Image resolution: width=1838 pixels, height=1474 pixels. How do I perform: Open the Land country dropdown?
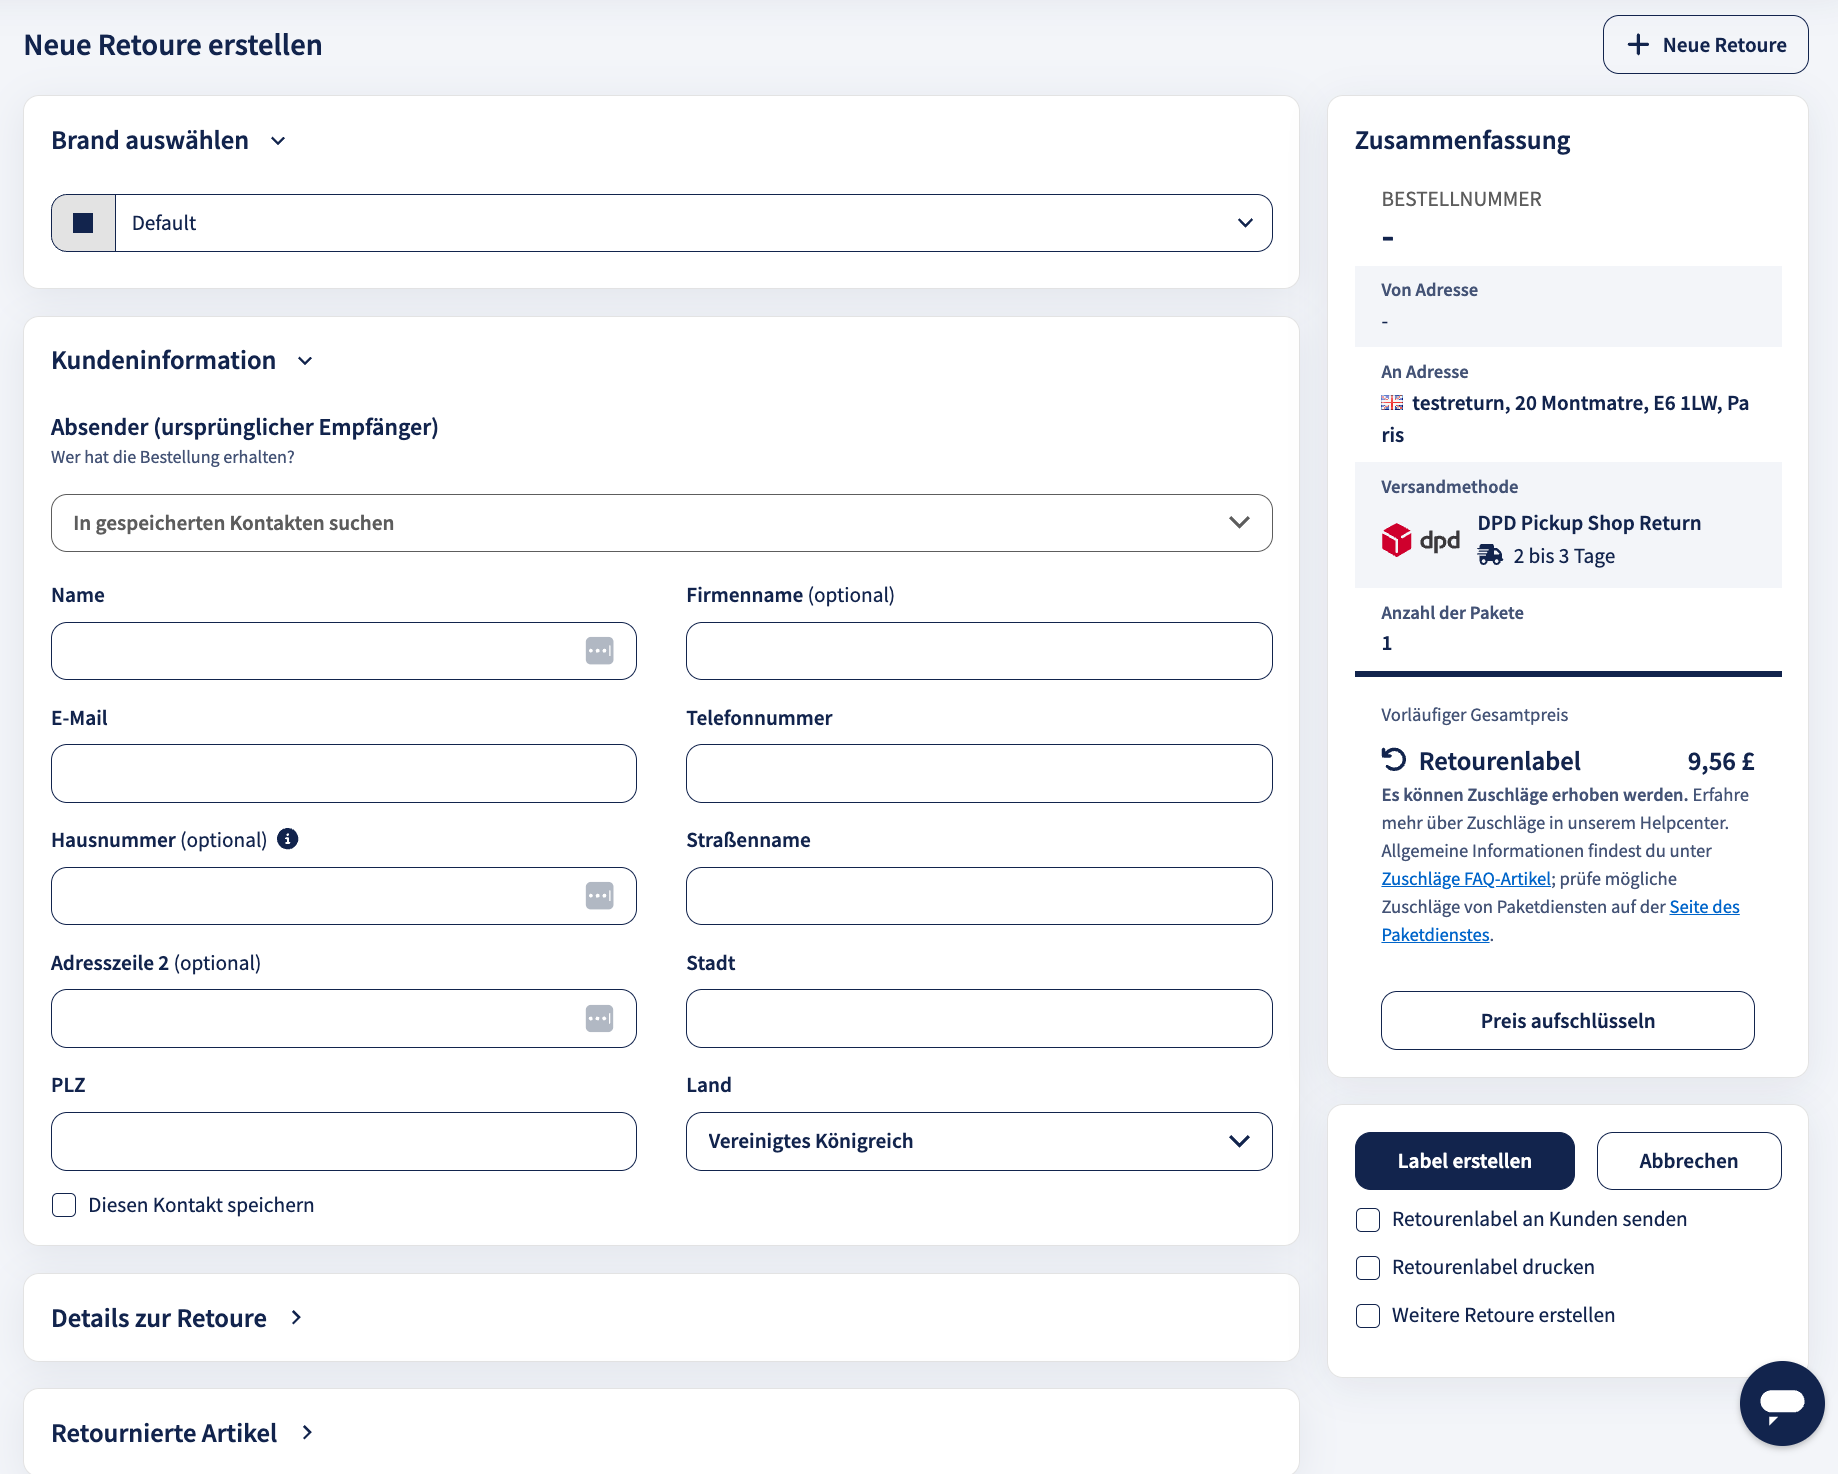pyautogui.click(x=979, y=1141)
